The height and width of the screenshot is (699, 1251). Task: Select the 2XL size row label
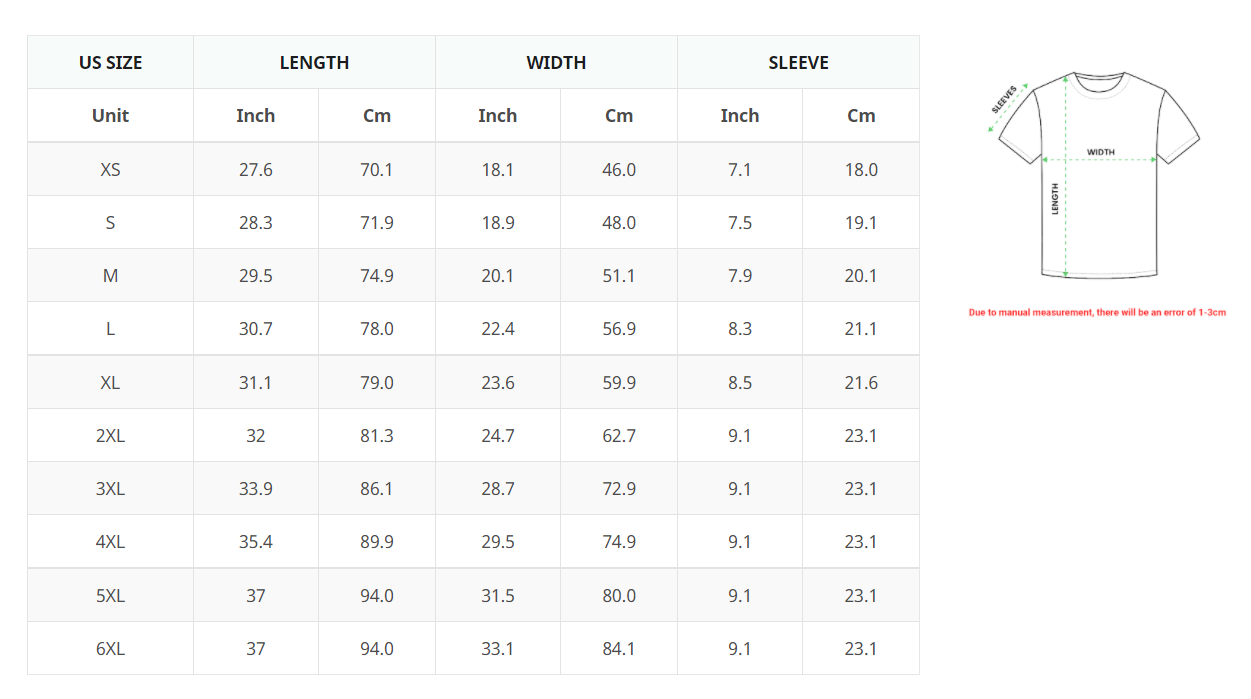click(x=110, y=436)
